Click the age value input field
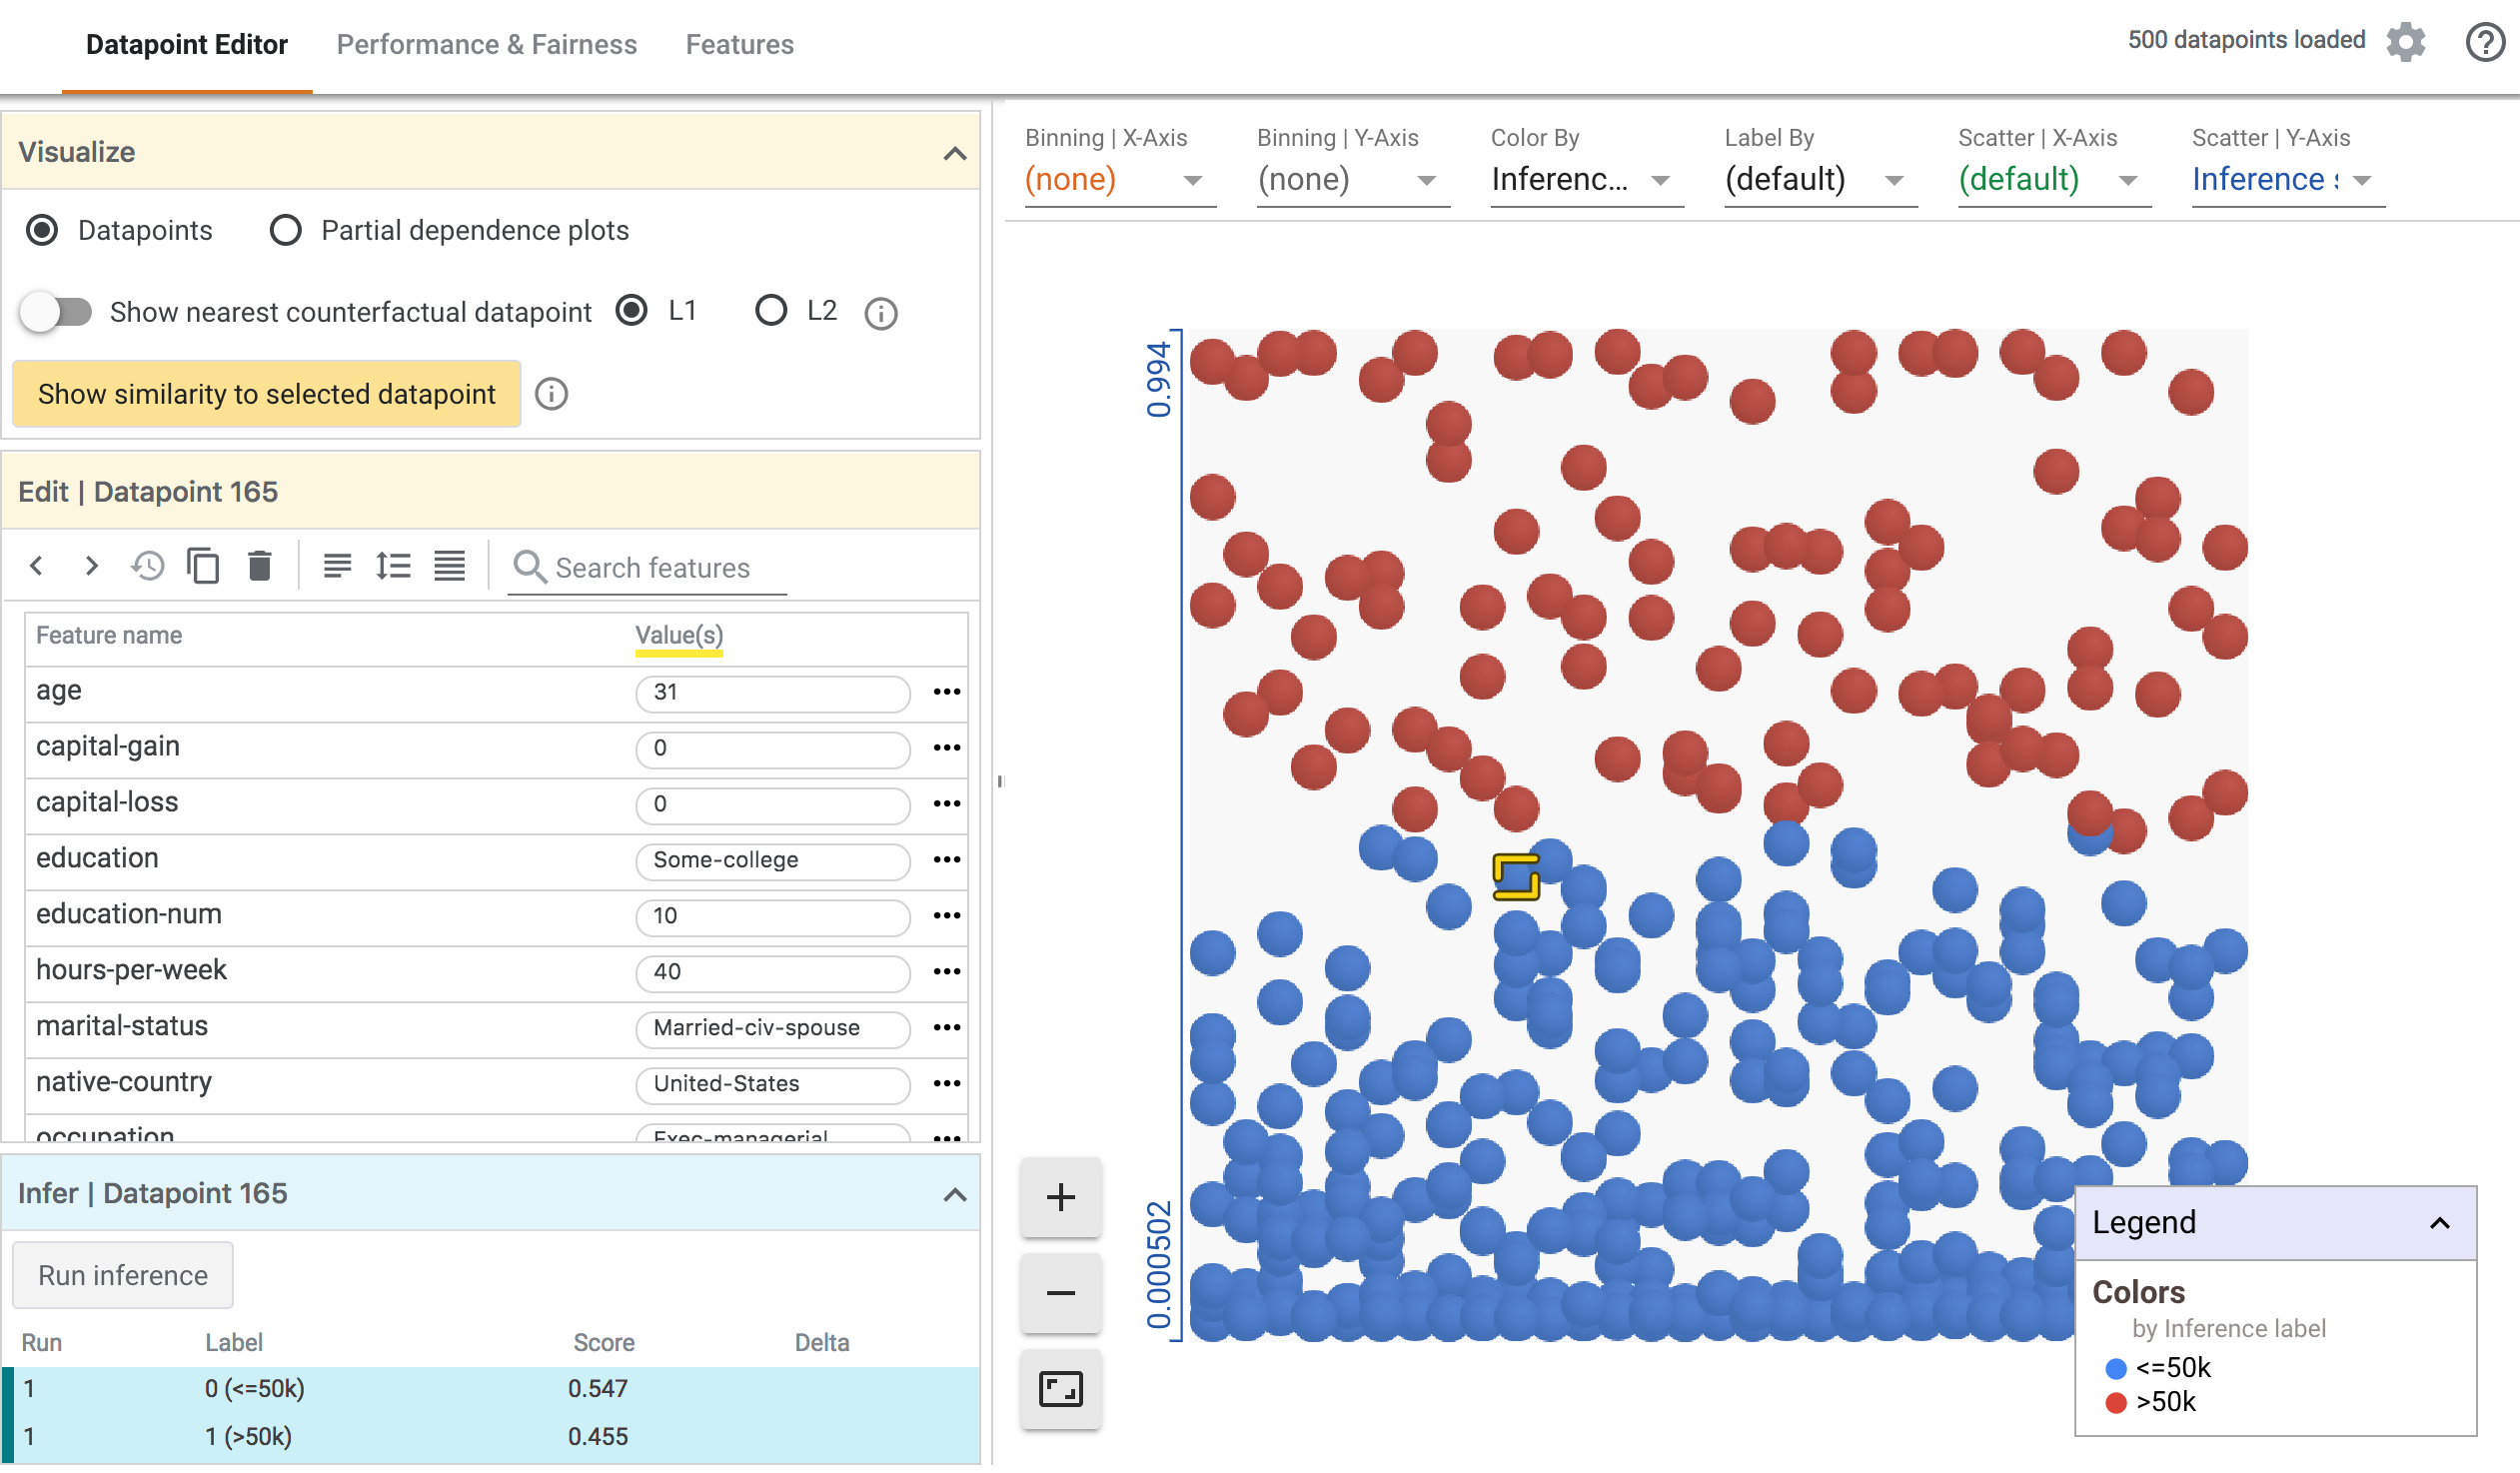 click(x=771, y=691)
